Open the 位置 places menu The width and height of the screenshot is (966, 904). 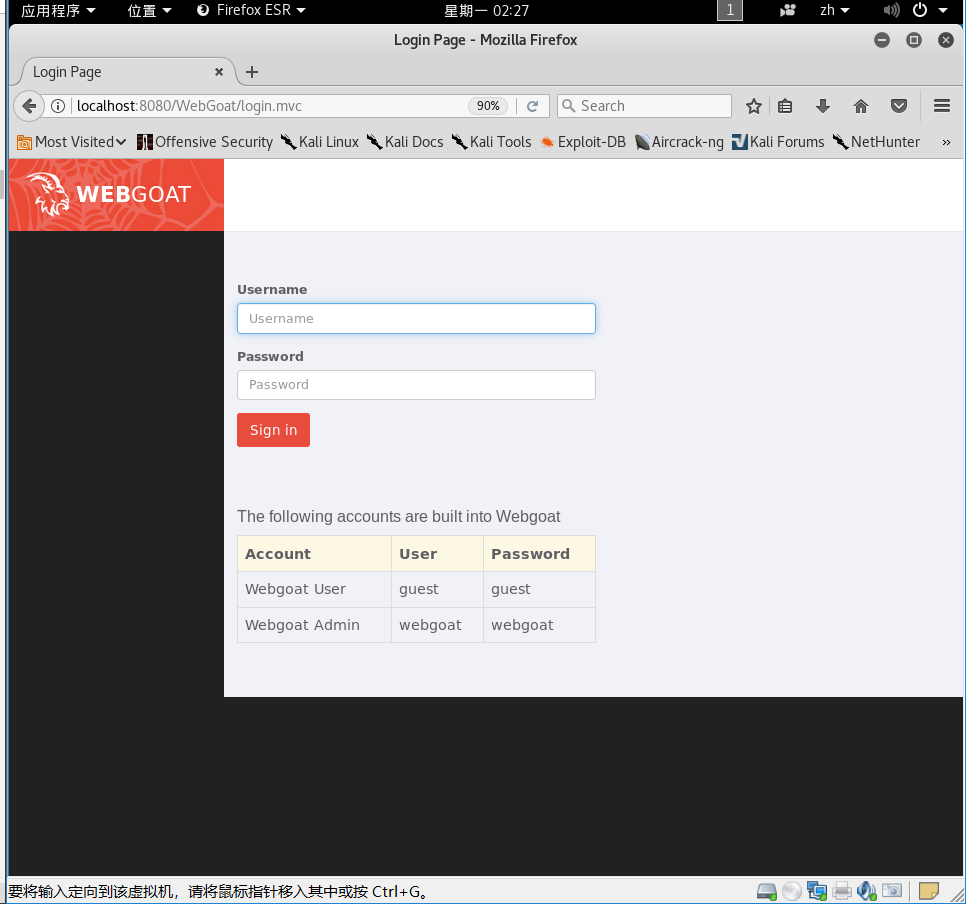[x=149, y=10]
